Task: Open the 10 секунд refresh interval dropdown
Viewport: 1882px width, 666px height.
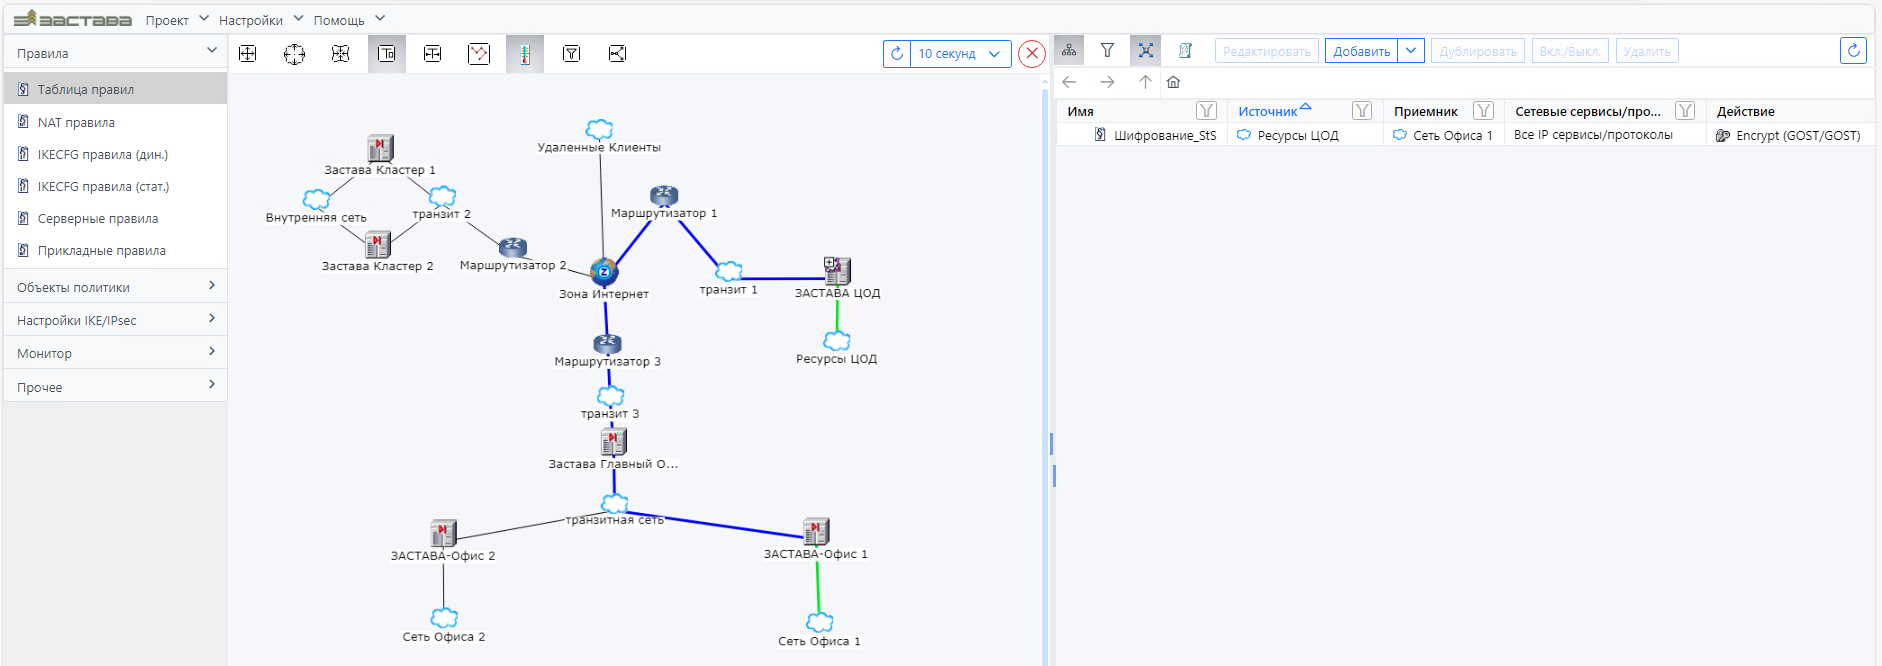Action: click(x=961, y=54)
